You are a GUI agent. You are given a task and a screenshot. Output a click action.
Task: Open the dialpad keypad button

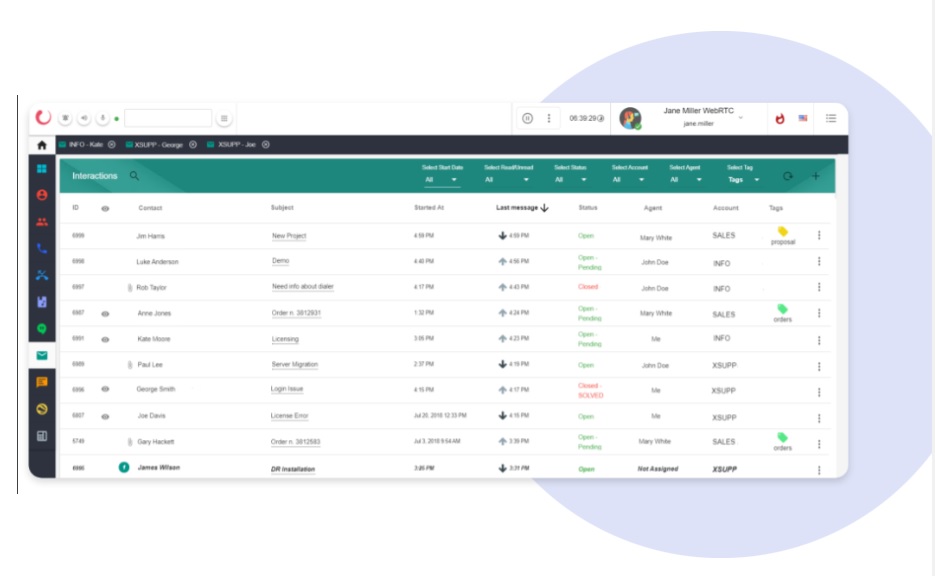coord(224,118)
